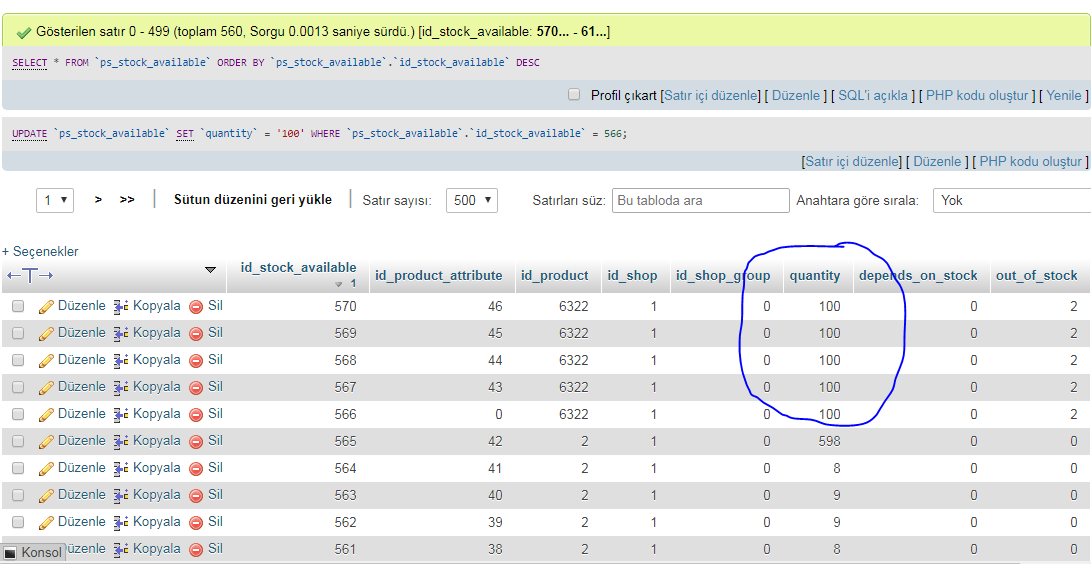Click the pencil edit icon for row 566
The image size is (1091, 564).
46,414
